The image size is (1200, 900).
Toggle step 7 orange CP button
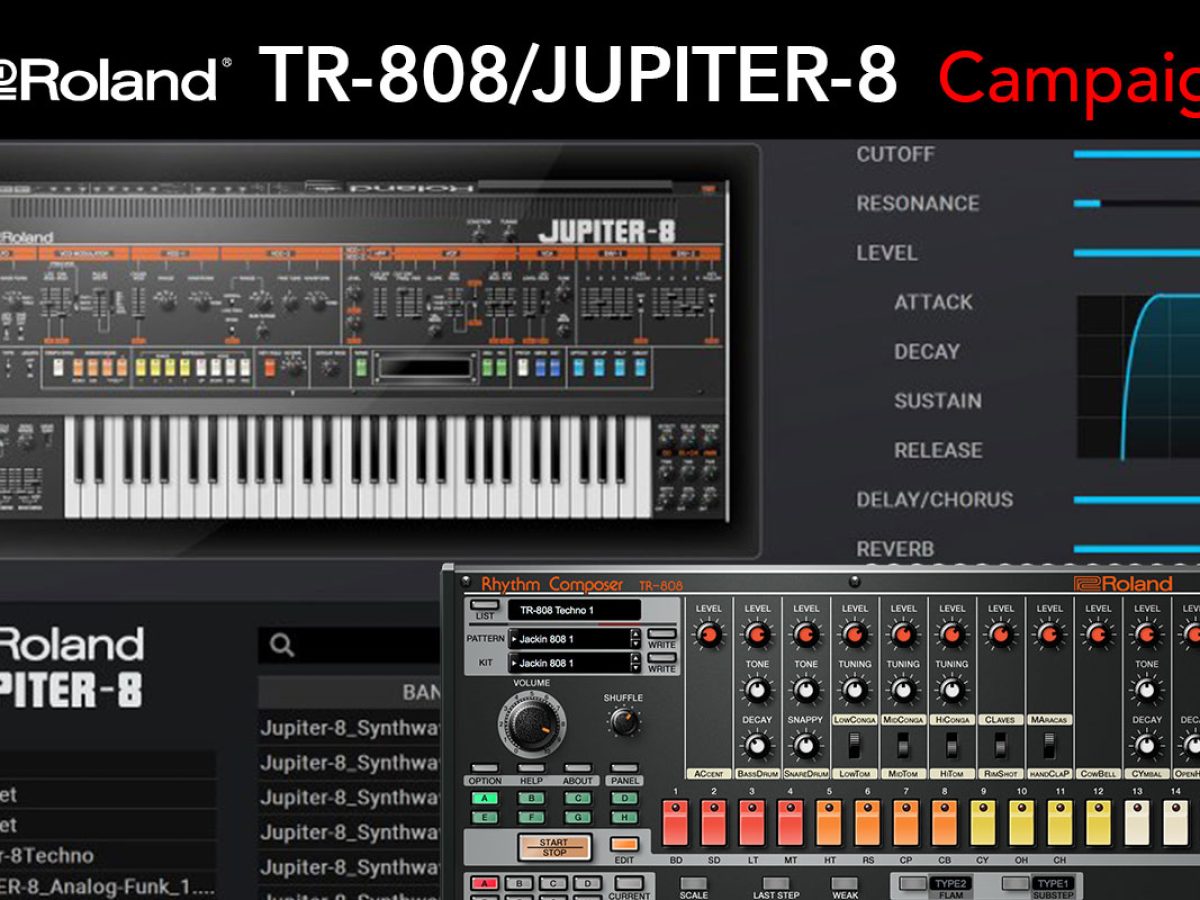[x=906, y=822]
